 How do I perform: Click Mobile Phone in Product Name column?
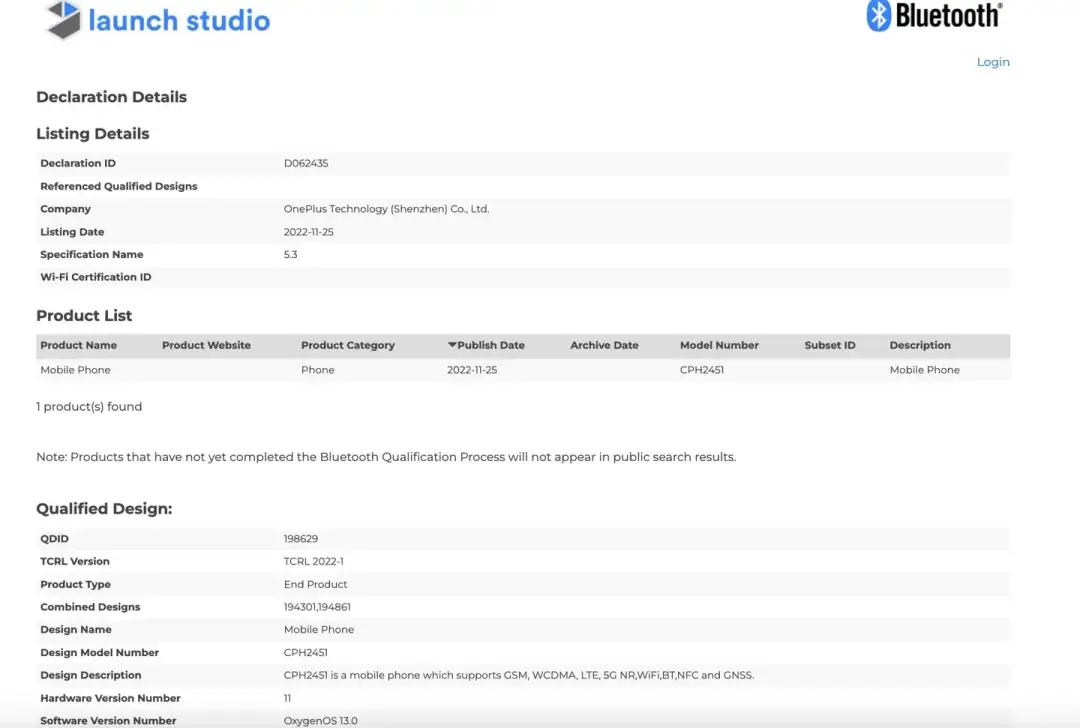75,370
